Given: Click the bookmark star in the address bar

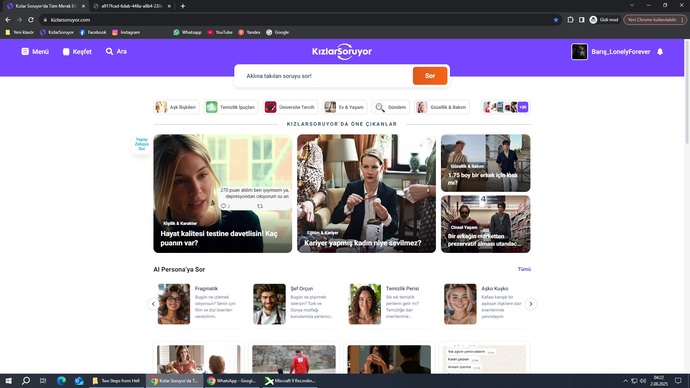Looking at the screenshot, I should click(x=556, y=20).
